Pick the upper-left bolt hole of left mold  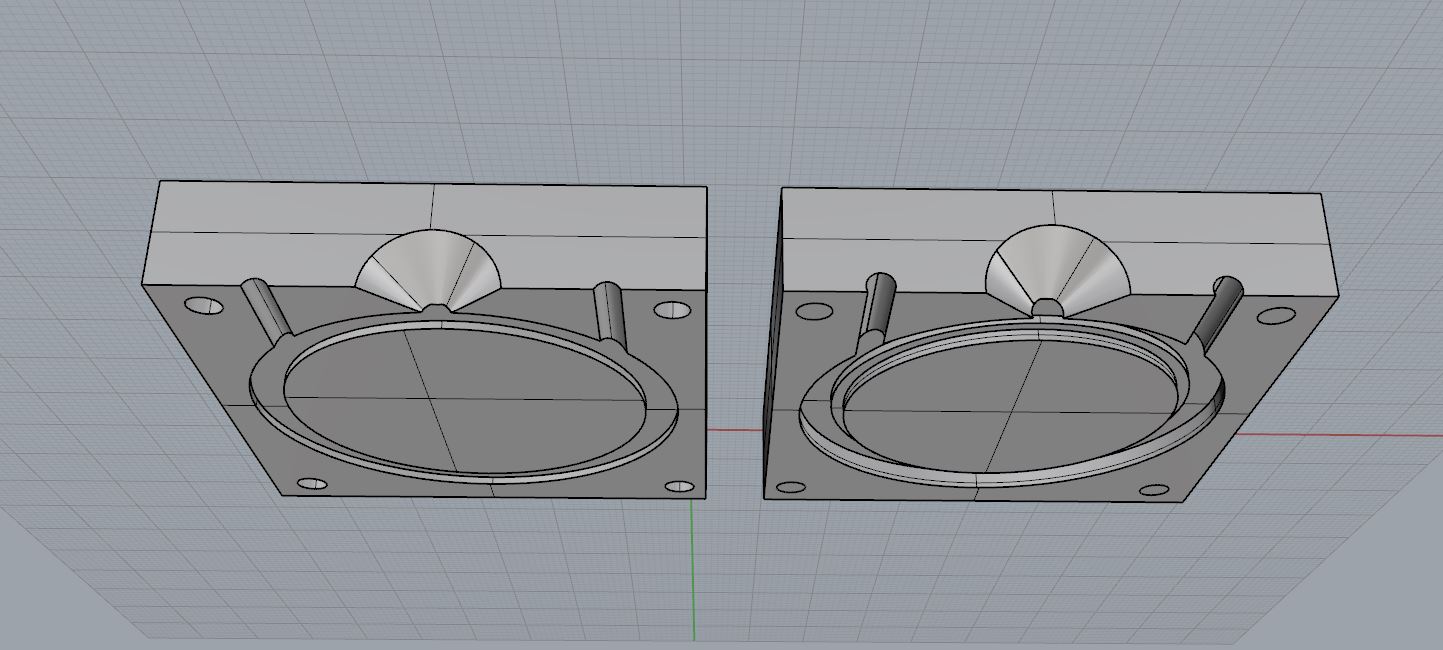coord(204,304)
